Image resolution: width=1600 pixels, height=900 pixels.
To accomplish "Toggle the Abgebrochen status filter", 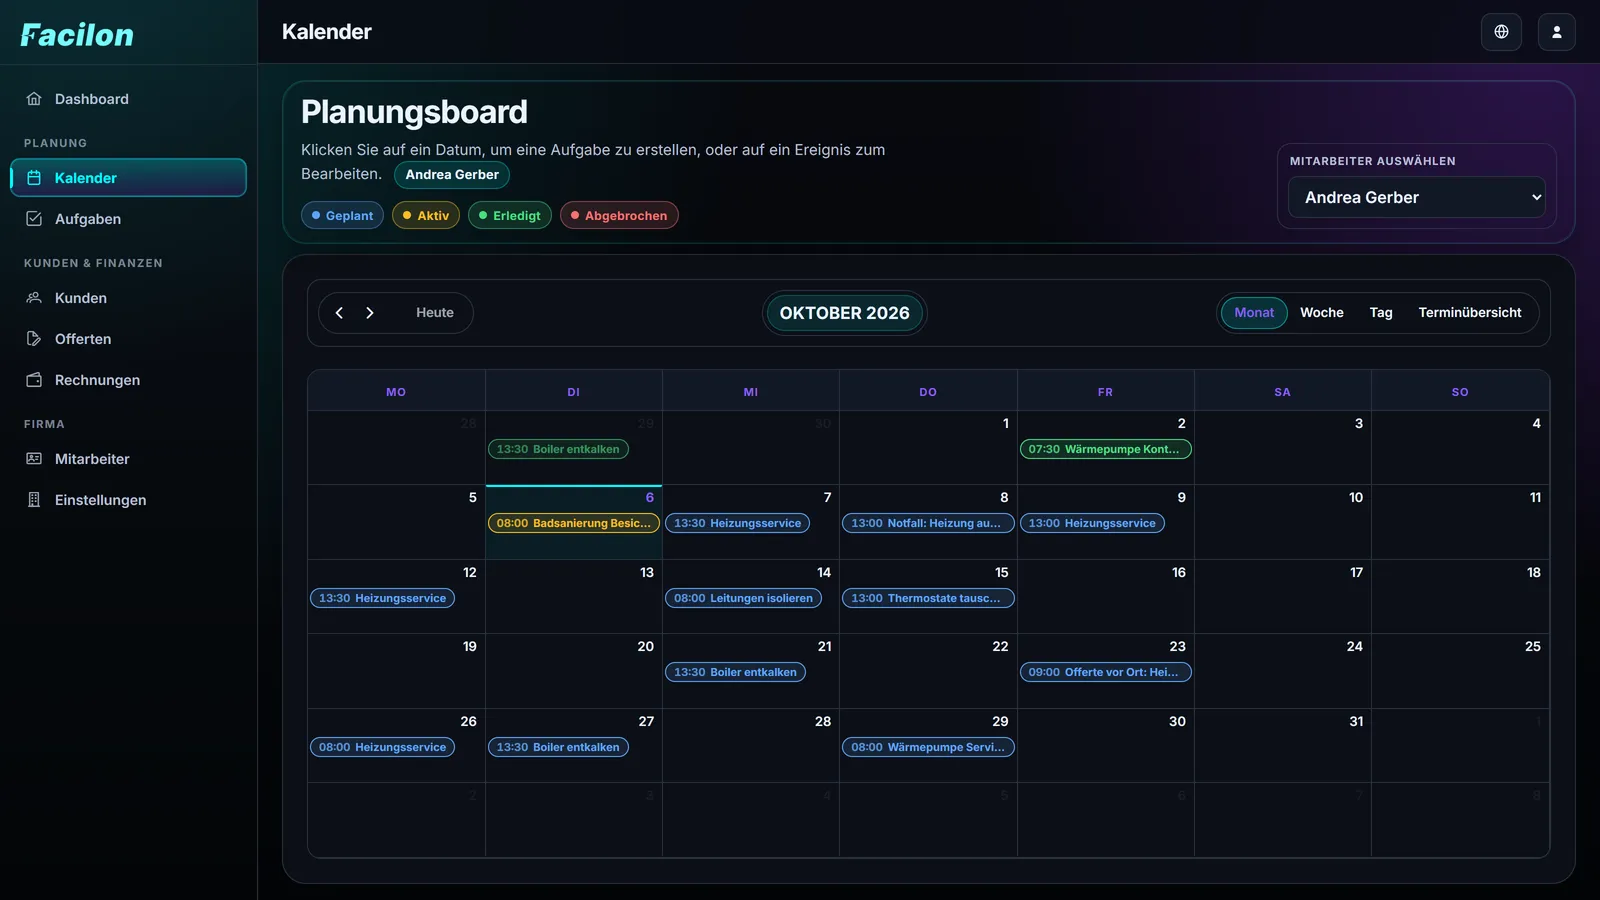I will pos(619,215).
